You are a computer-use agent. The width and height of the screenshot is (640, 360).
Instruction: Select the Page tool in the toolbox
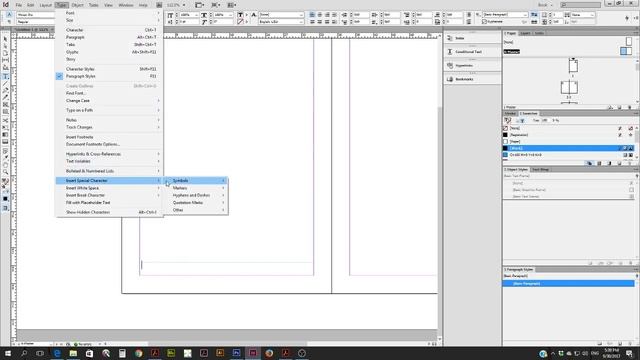5,53
